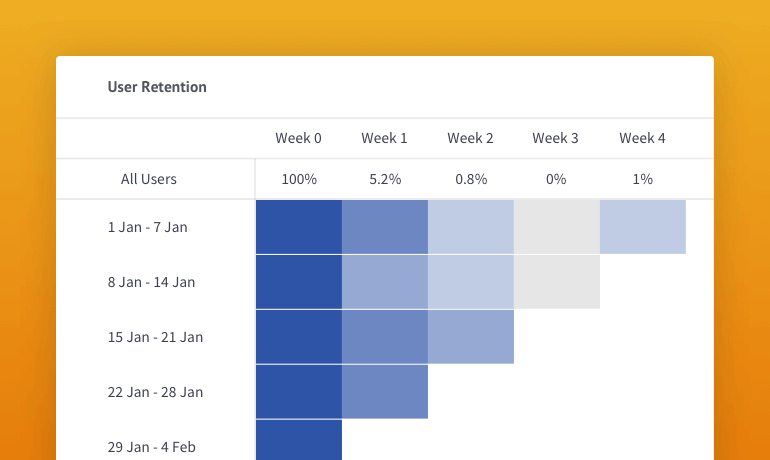
Task: Click the 100% All Users value
Action: click(x=298, y=179)
